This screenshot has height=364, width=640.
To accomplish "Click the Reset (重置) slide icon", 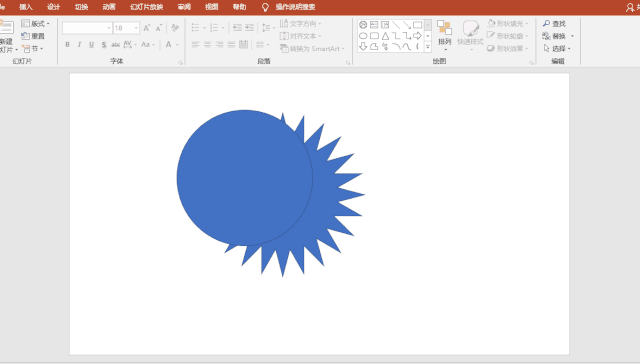I will (25, 36).
